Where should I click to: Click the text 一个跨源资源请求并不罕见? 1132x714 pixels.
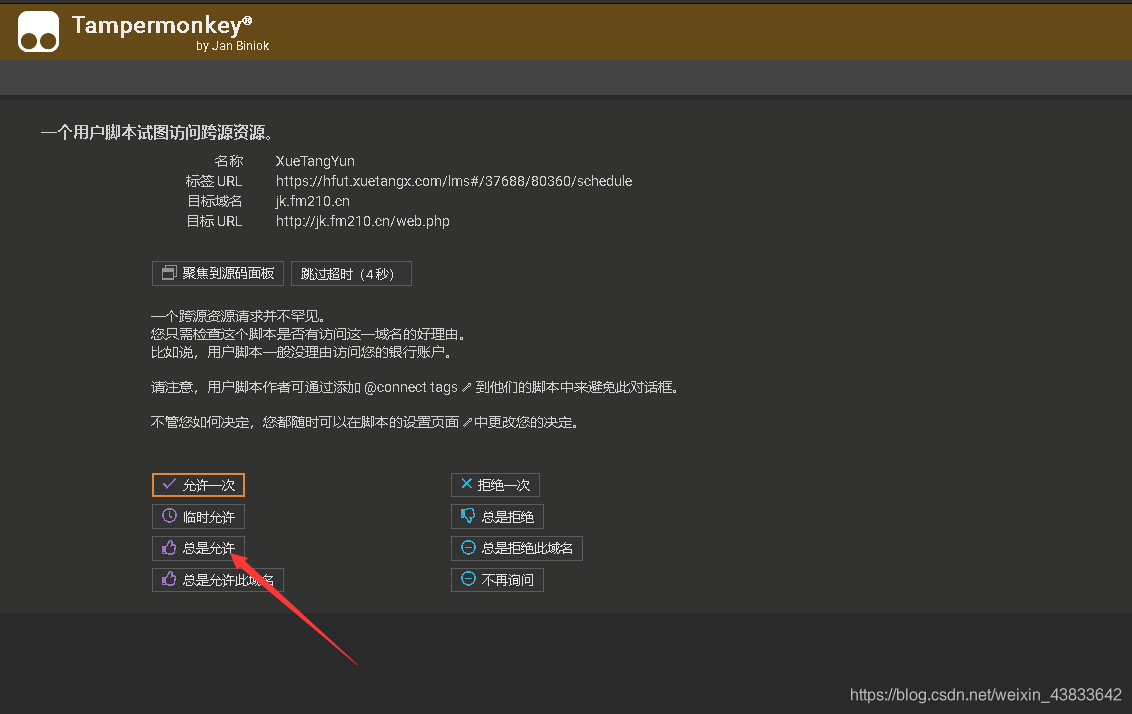239,316
